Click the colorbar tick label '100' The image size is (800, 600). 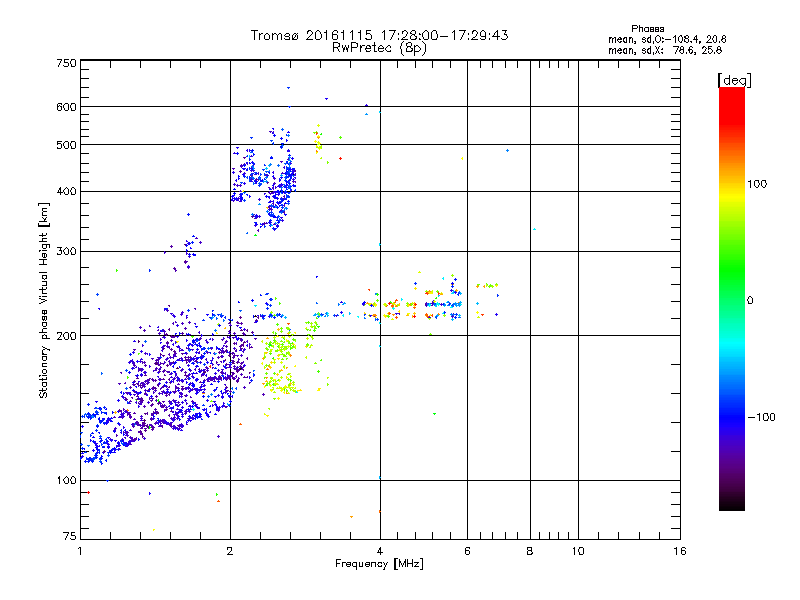(757, 184)
